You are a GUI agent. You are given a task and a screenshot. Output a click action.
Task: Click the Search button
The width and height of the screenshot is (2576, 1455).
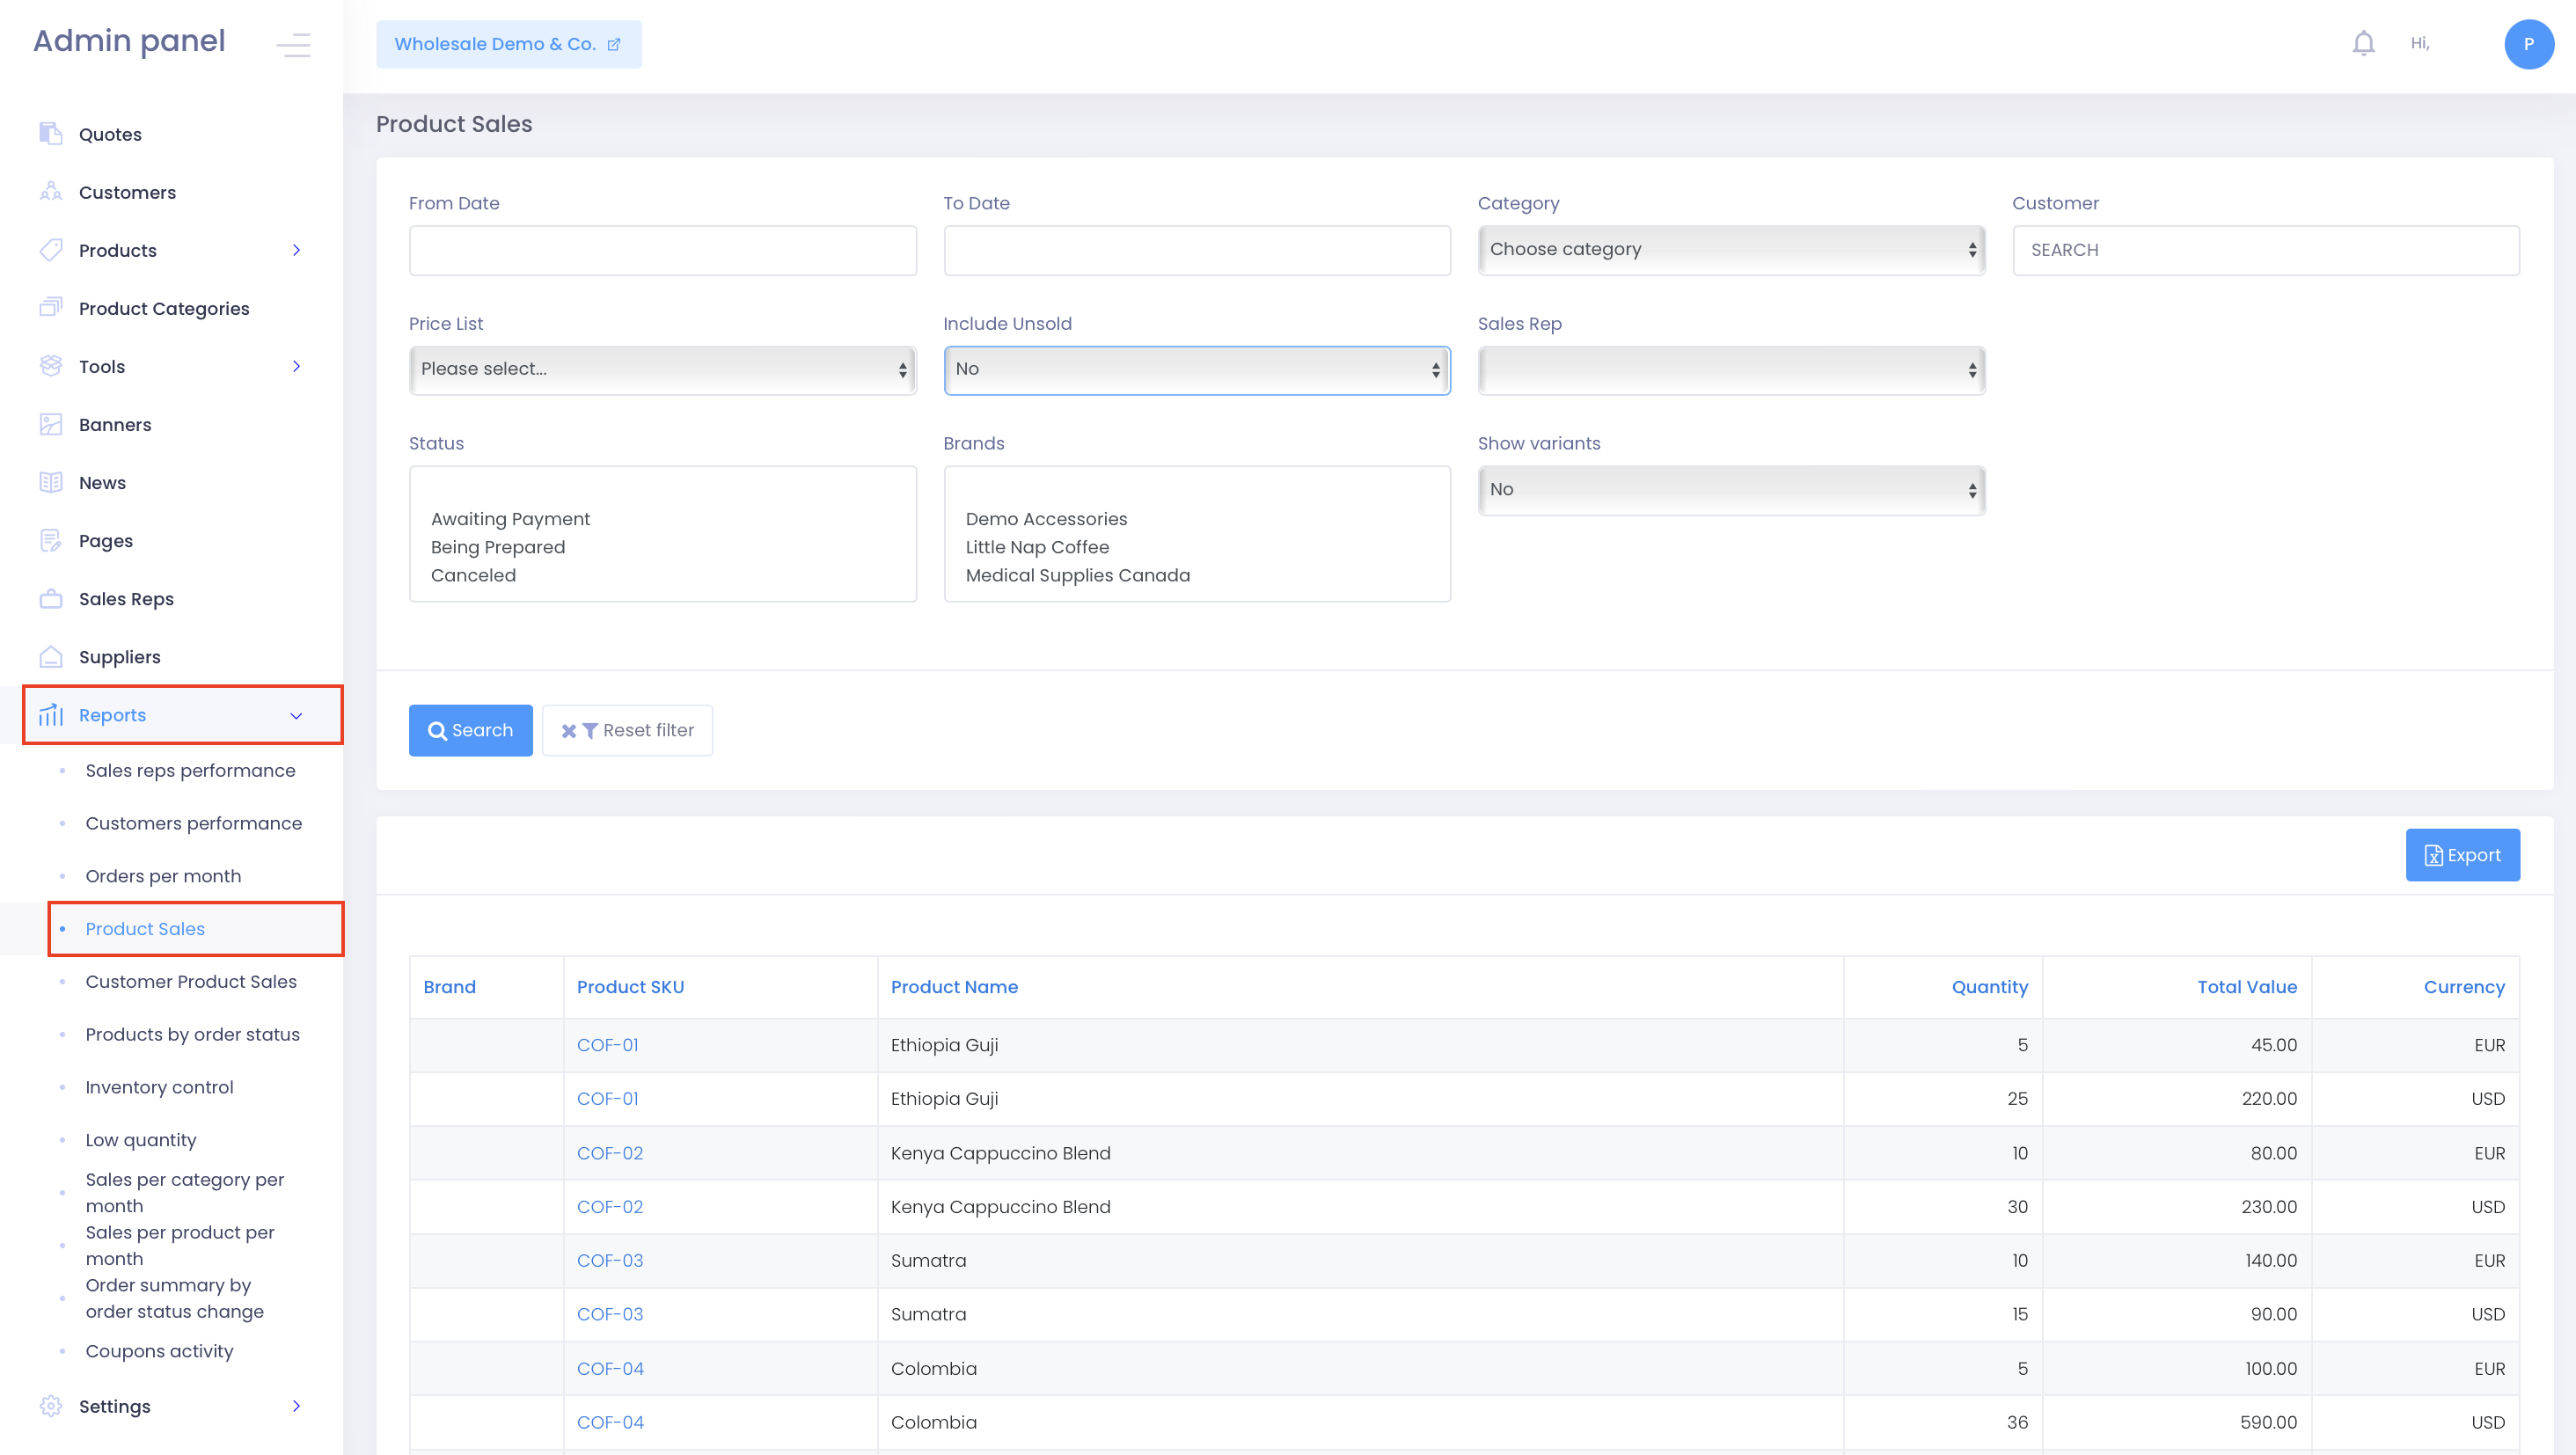470,730
